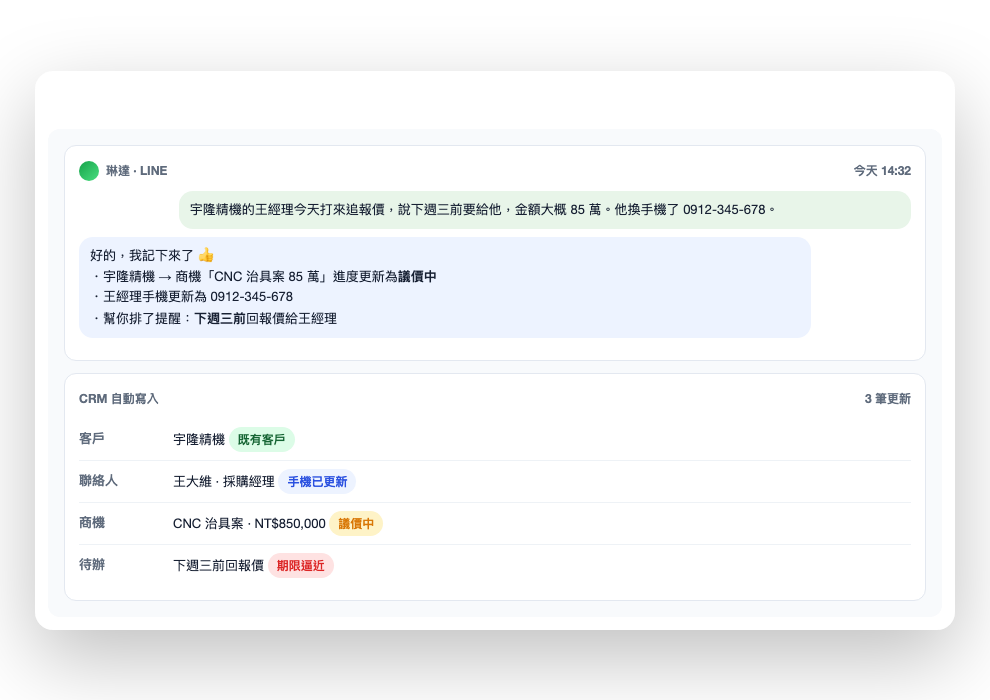Image resolution: width=990 pixels, height=700 pixels.
Task: Click the contact '王大維 · 採購經理'
Action: pos(224,482)
